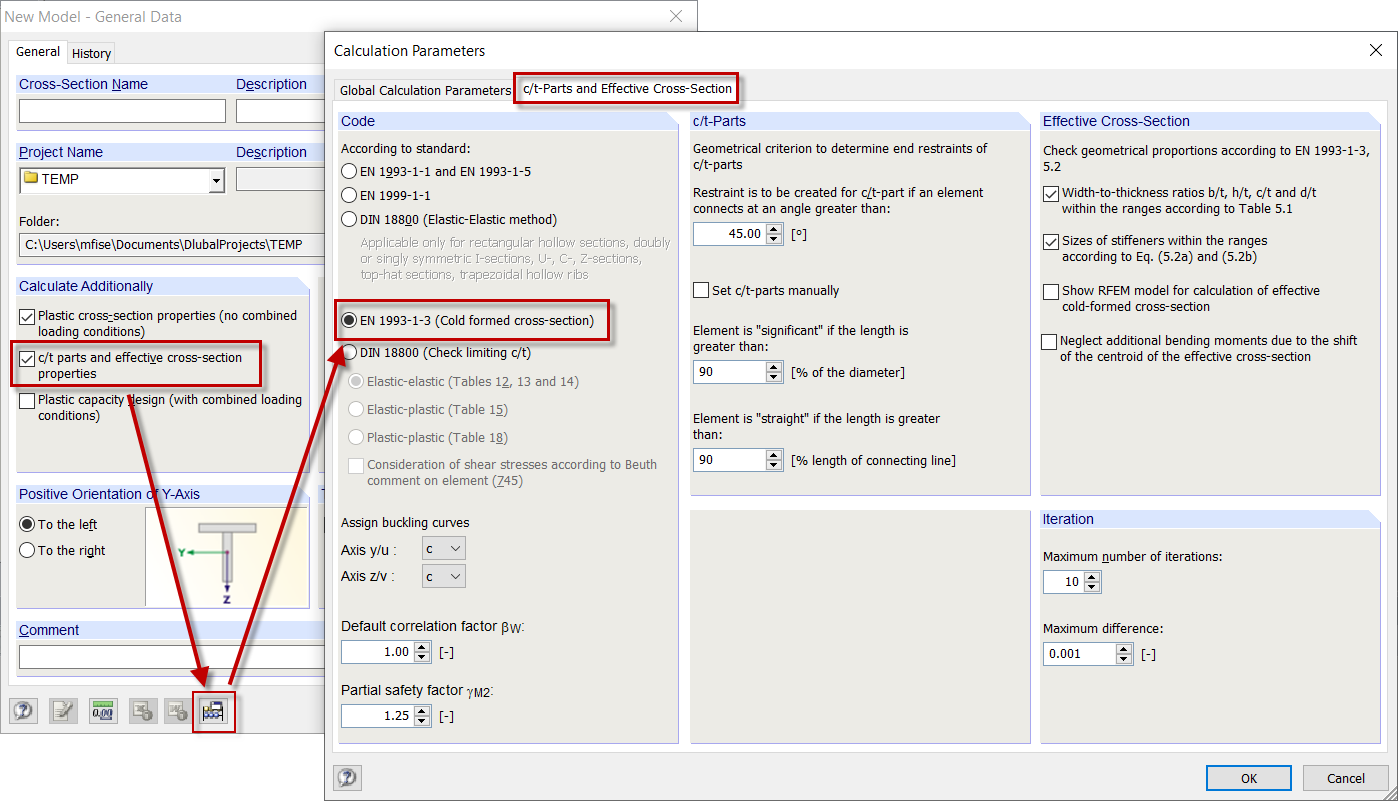Image resolution: width=1398 pixels, height=801 pixels.
Task: Toggle Width-to-thickness ratios check option
Action: [x=1051, y=193]
